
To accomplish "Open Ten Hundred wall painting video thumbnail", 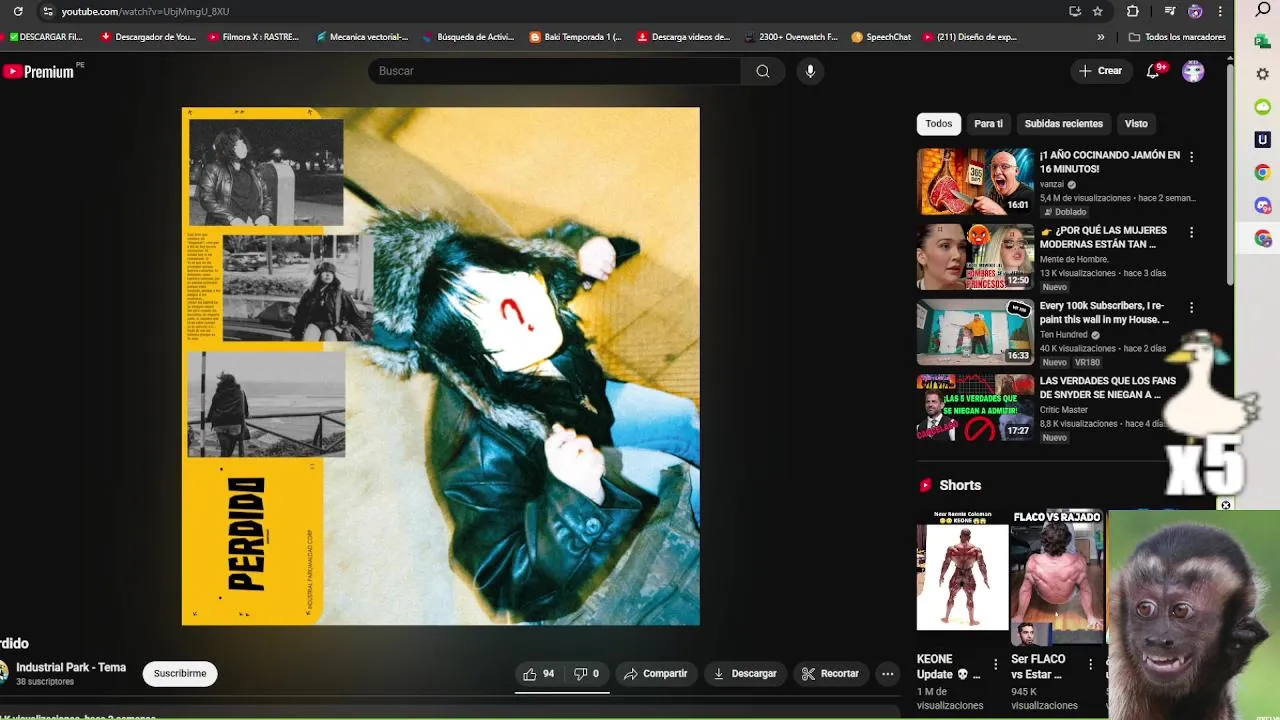I will 975,331.
